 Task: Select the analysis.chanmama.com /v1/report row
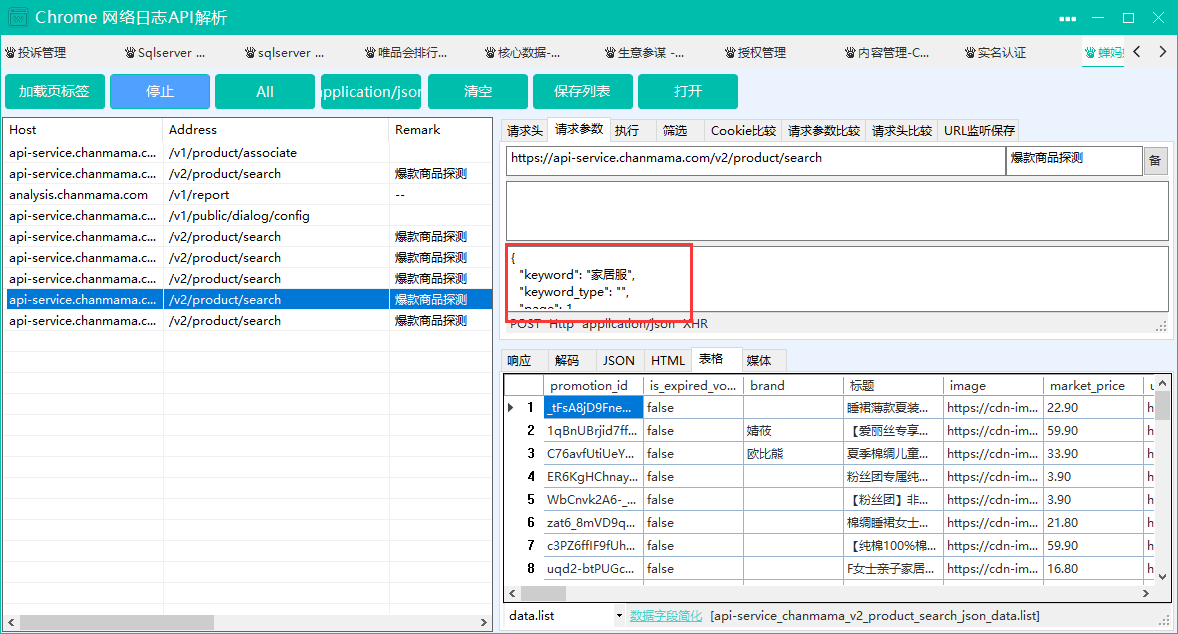tap(249, 195)
